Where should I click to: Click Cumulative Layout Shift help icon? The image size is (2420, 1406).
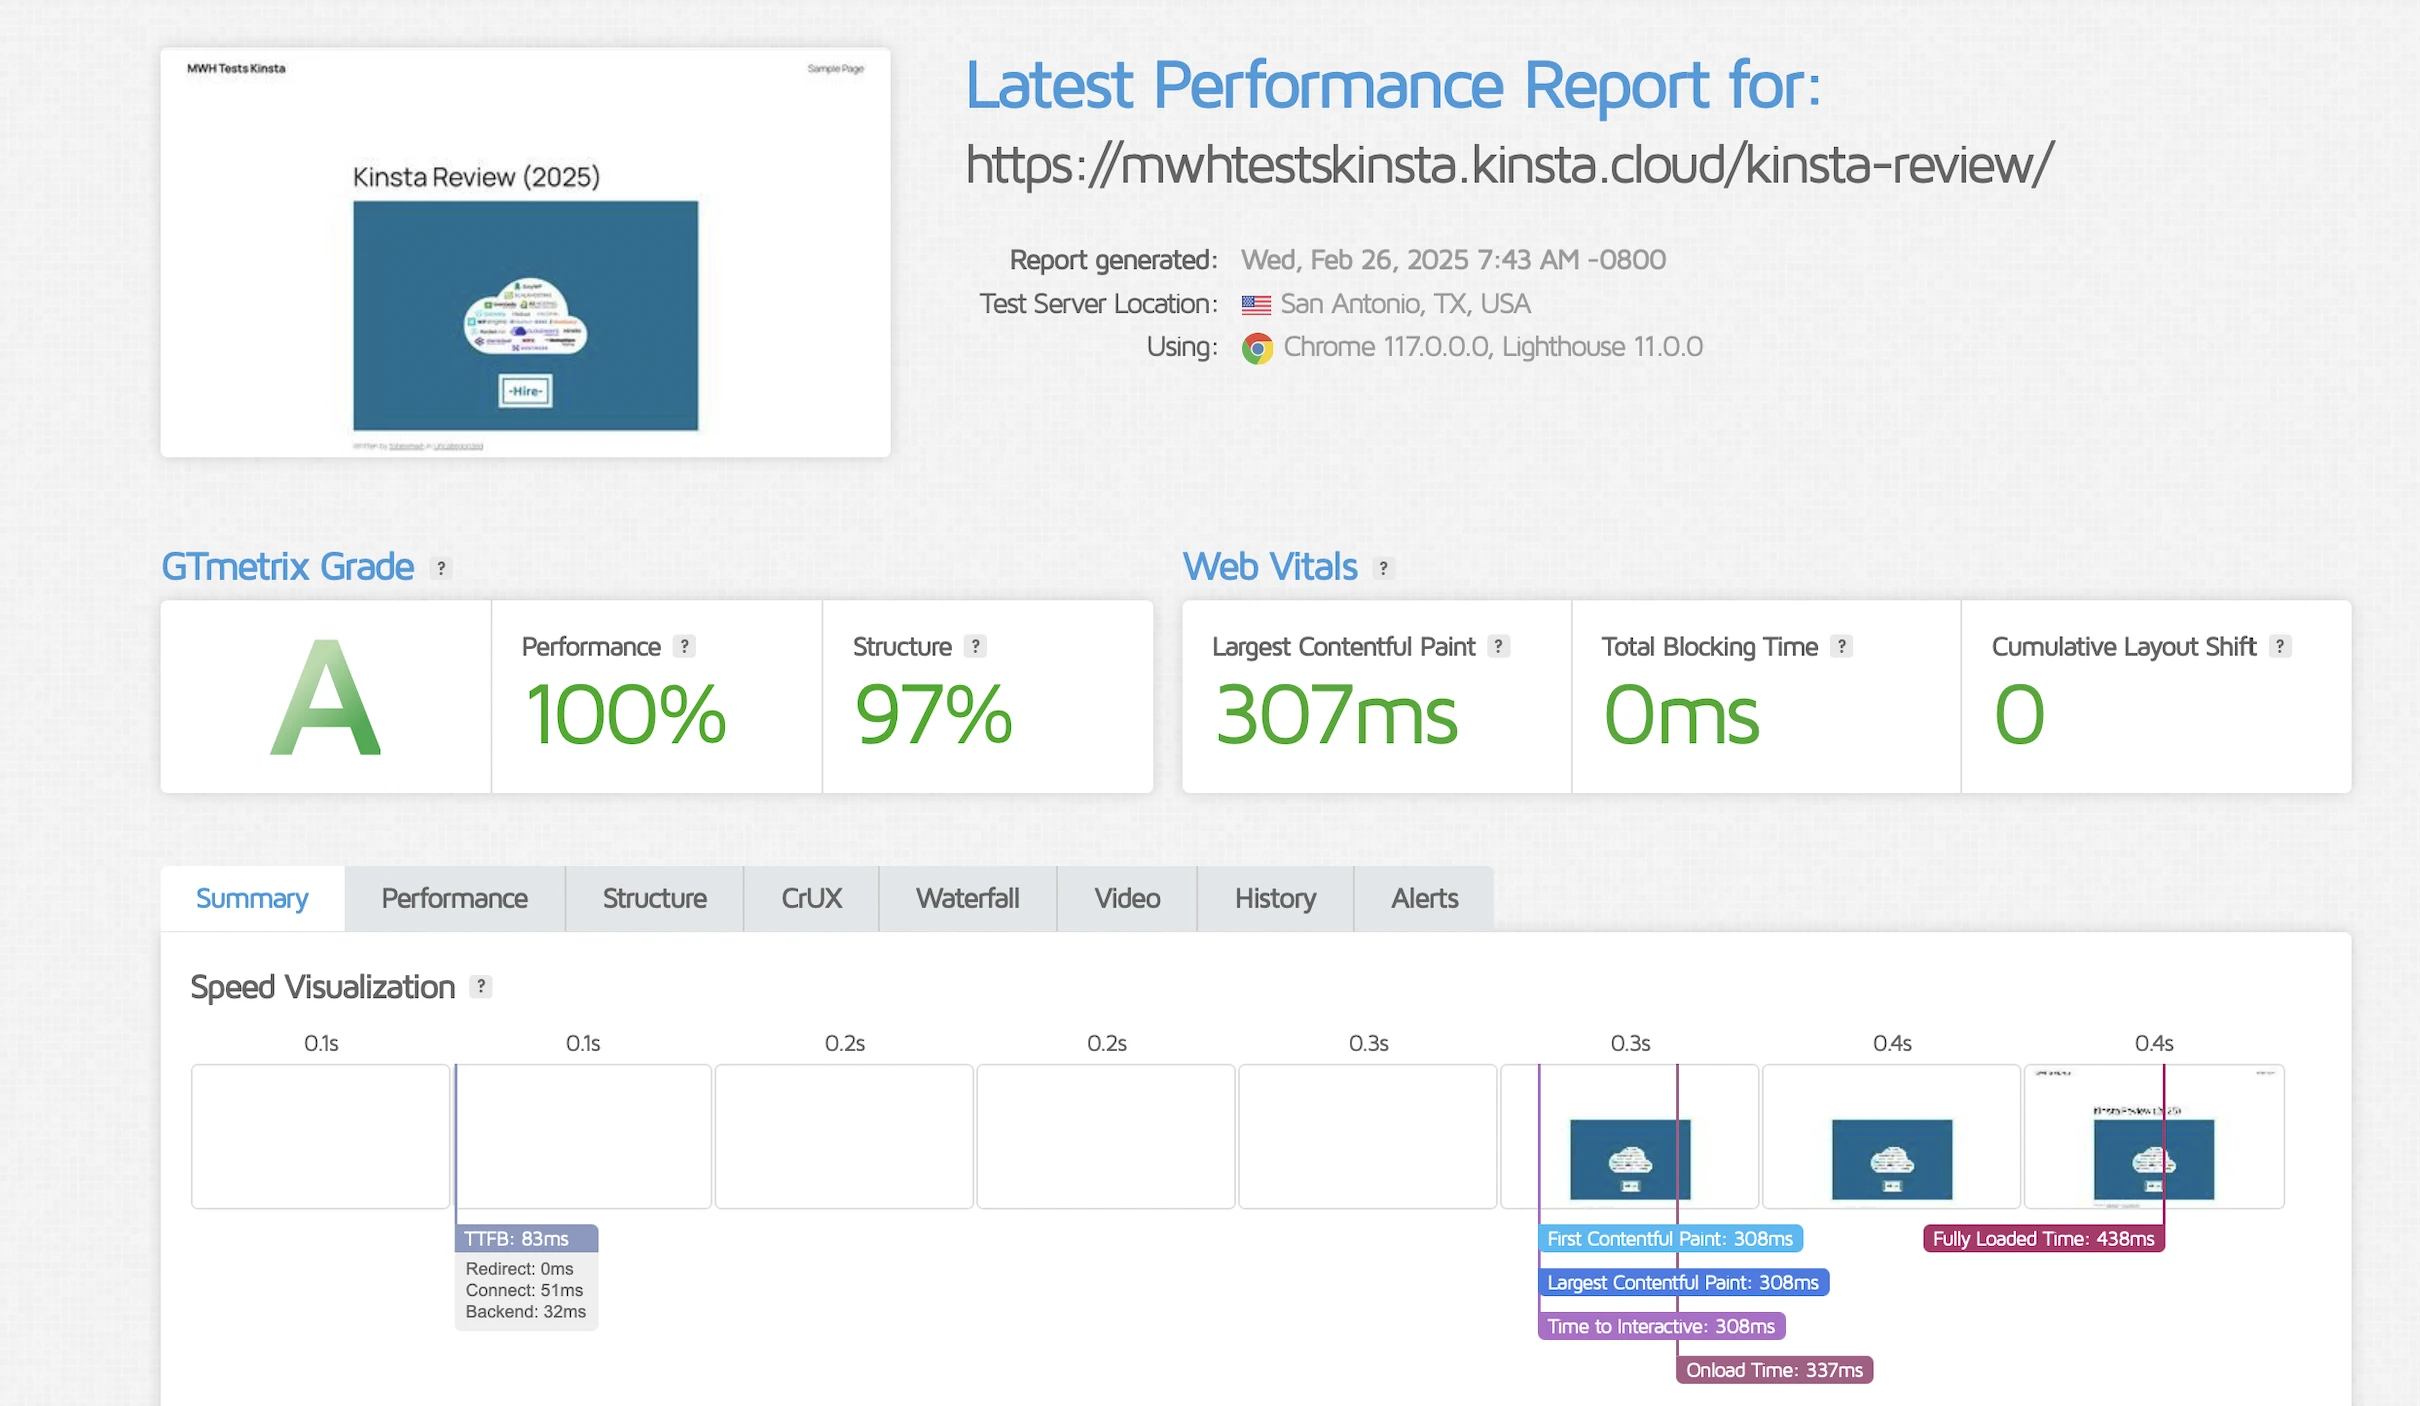click(x=2279, y=647)
